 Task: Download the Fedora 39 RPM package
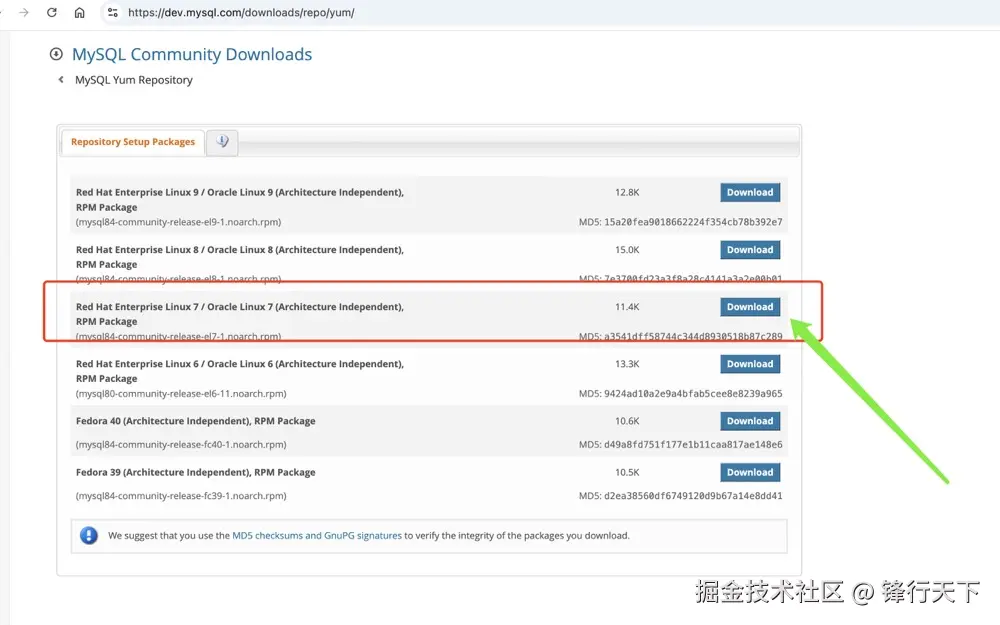(750, 472)
